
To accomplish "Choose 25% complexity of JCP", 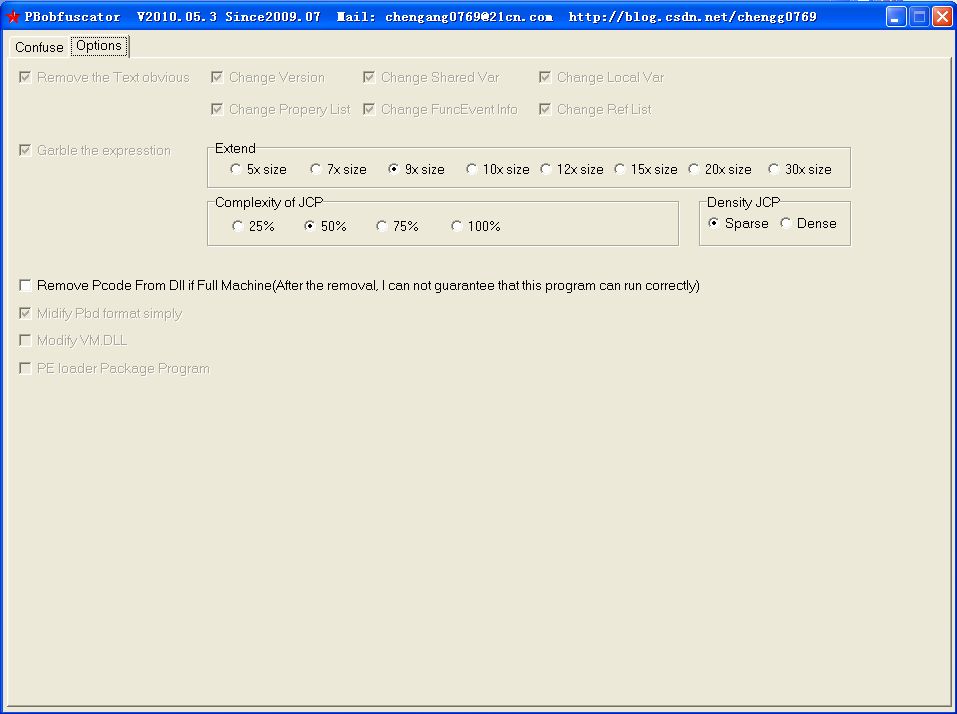I will [x=237, y=226].
